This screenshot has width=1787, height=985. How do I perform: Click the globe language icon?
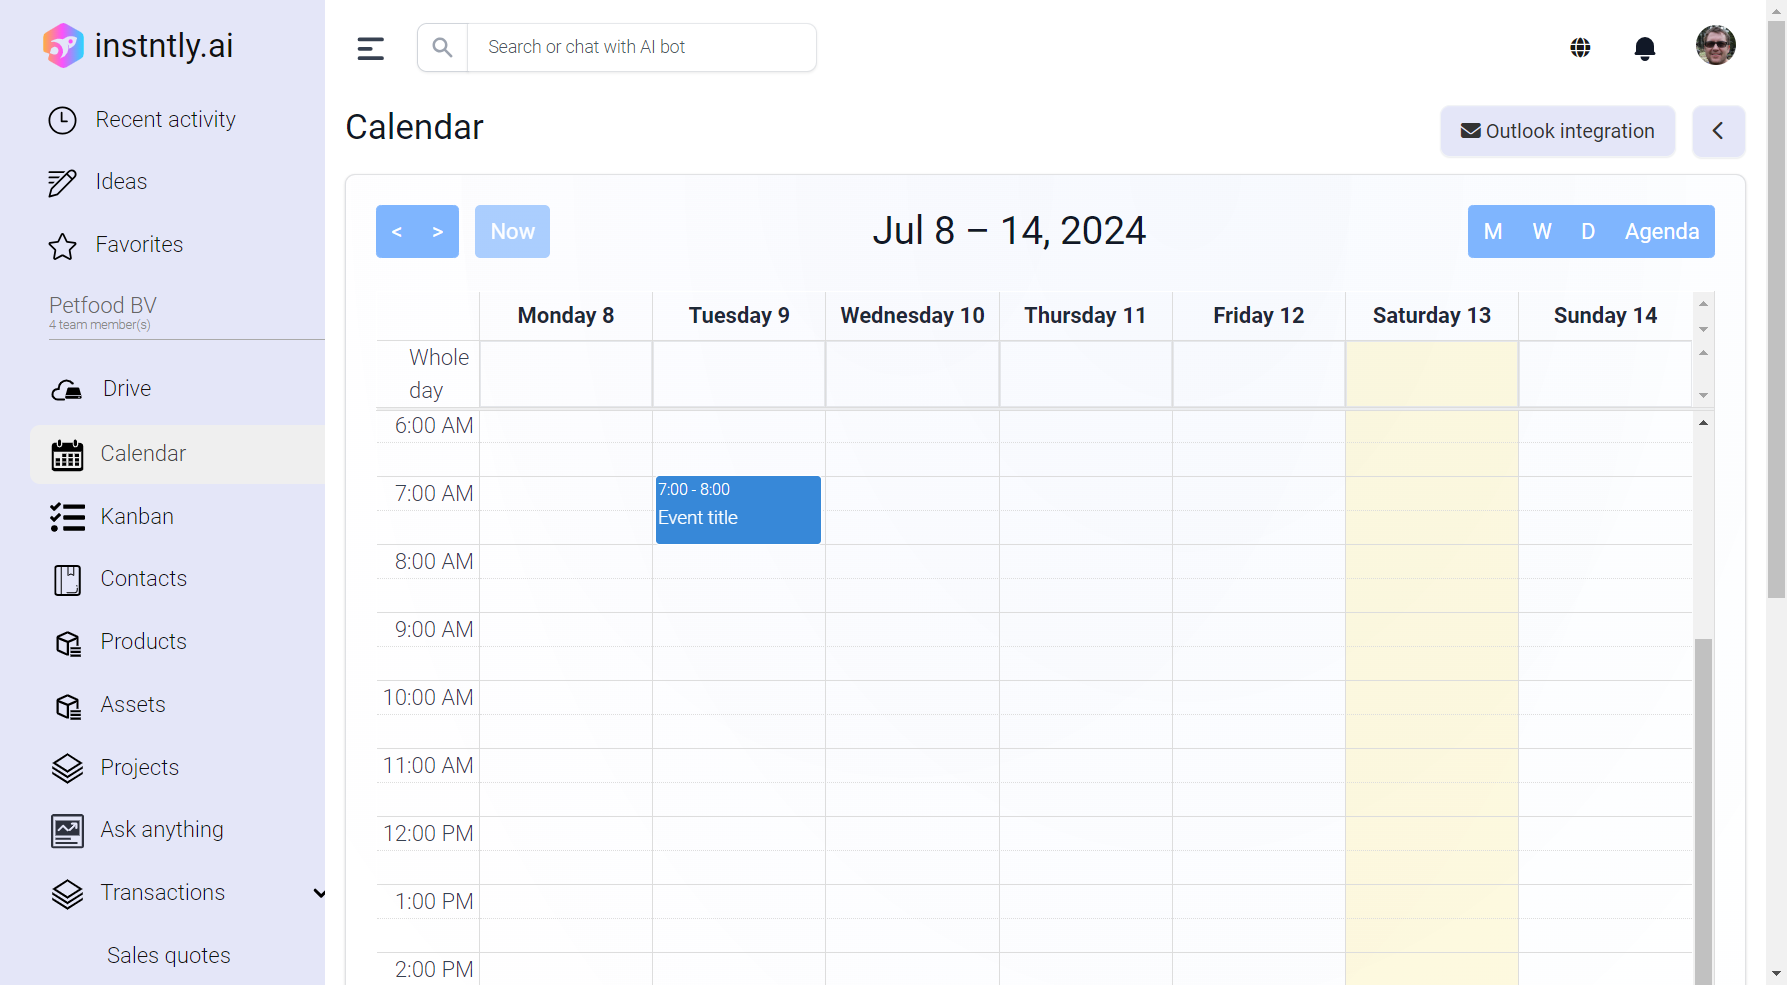coord(1580,48)
